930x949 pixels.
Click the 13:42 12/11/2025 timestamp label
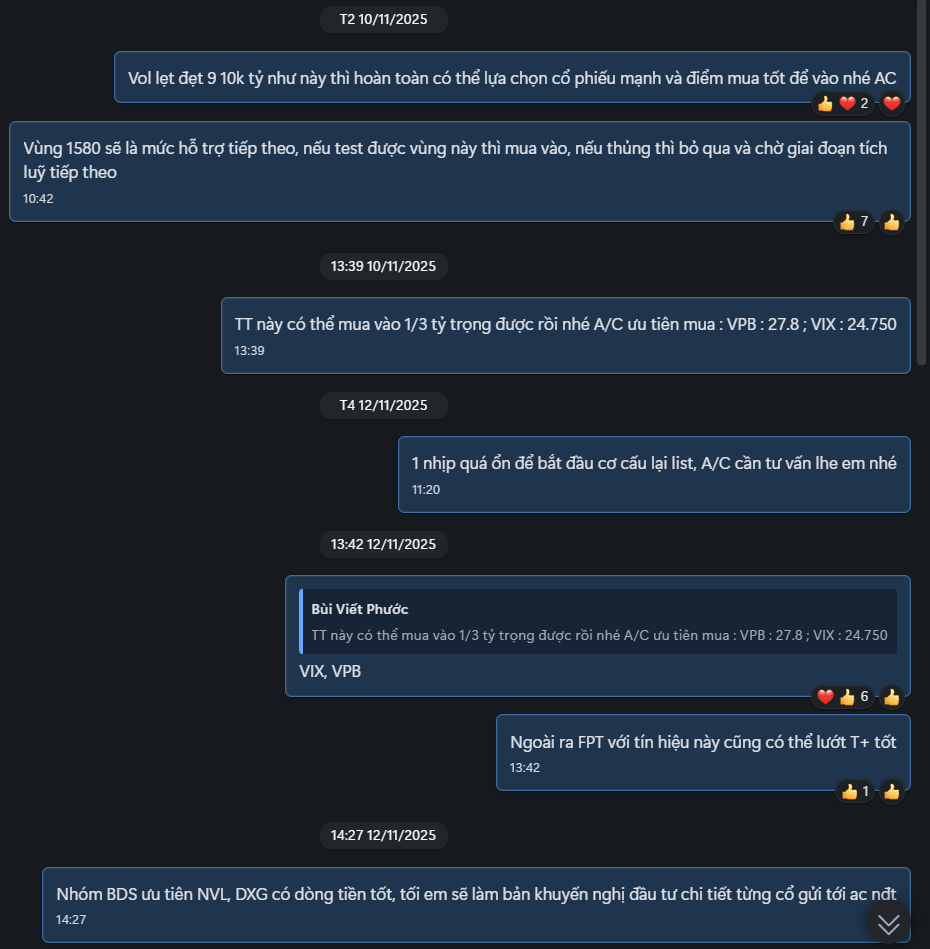click(383, 544)
